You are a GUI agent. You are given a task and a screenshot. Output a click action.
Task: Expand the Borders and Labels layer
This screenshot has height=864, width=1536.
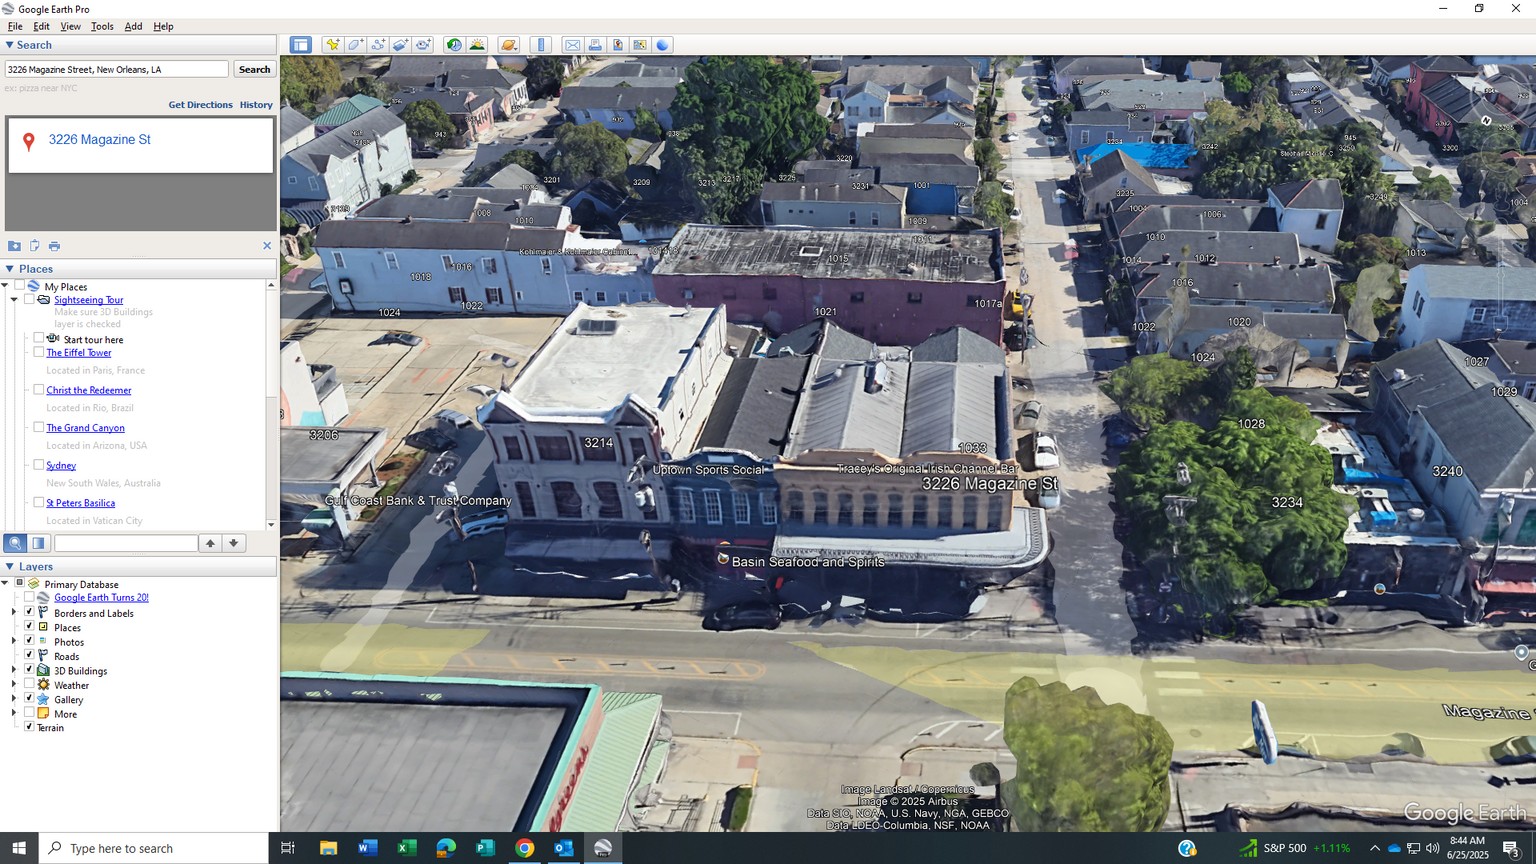[14, 612]
